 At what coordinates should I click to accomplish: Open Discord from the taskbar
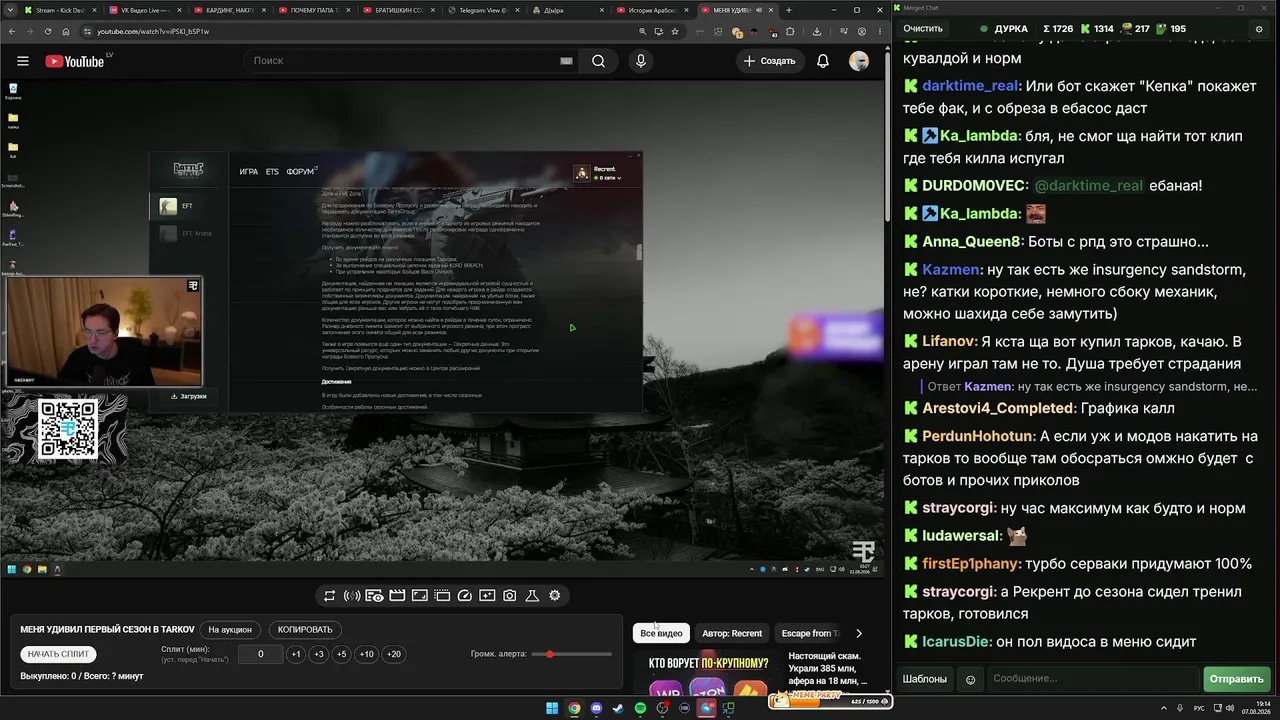[x=597, y=709]
